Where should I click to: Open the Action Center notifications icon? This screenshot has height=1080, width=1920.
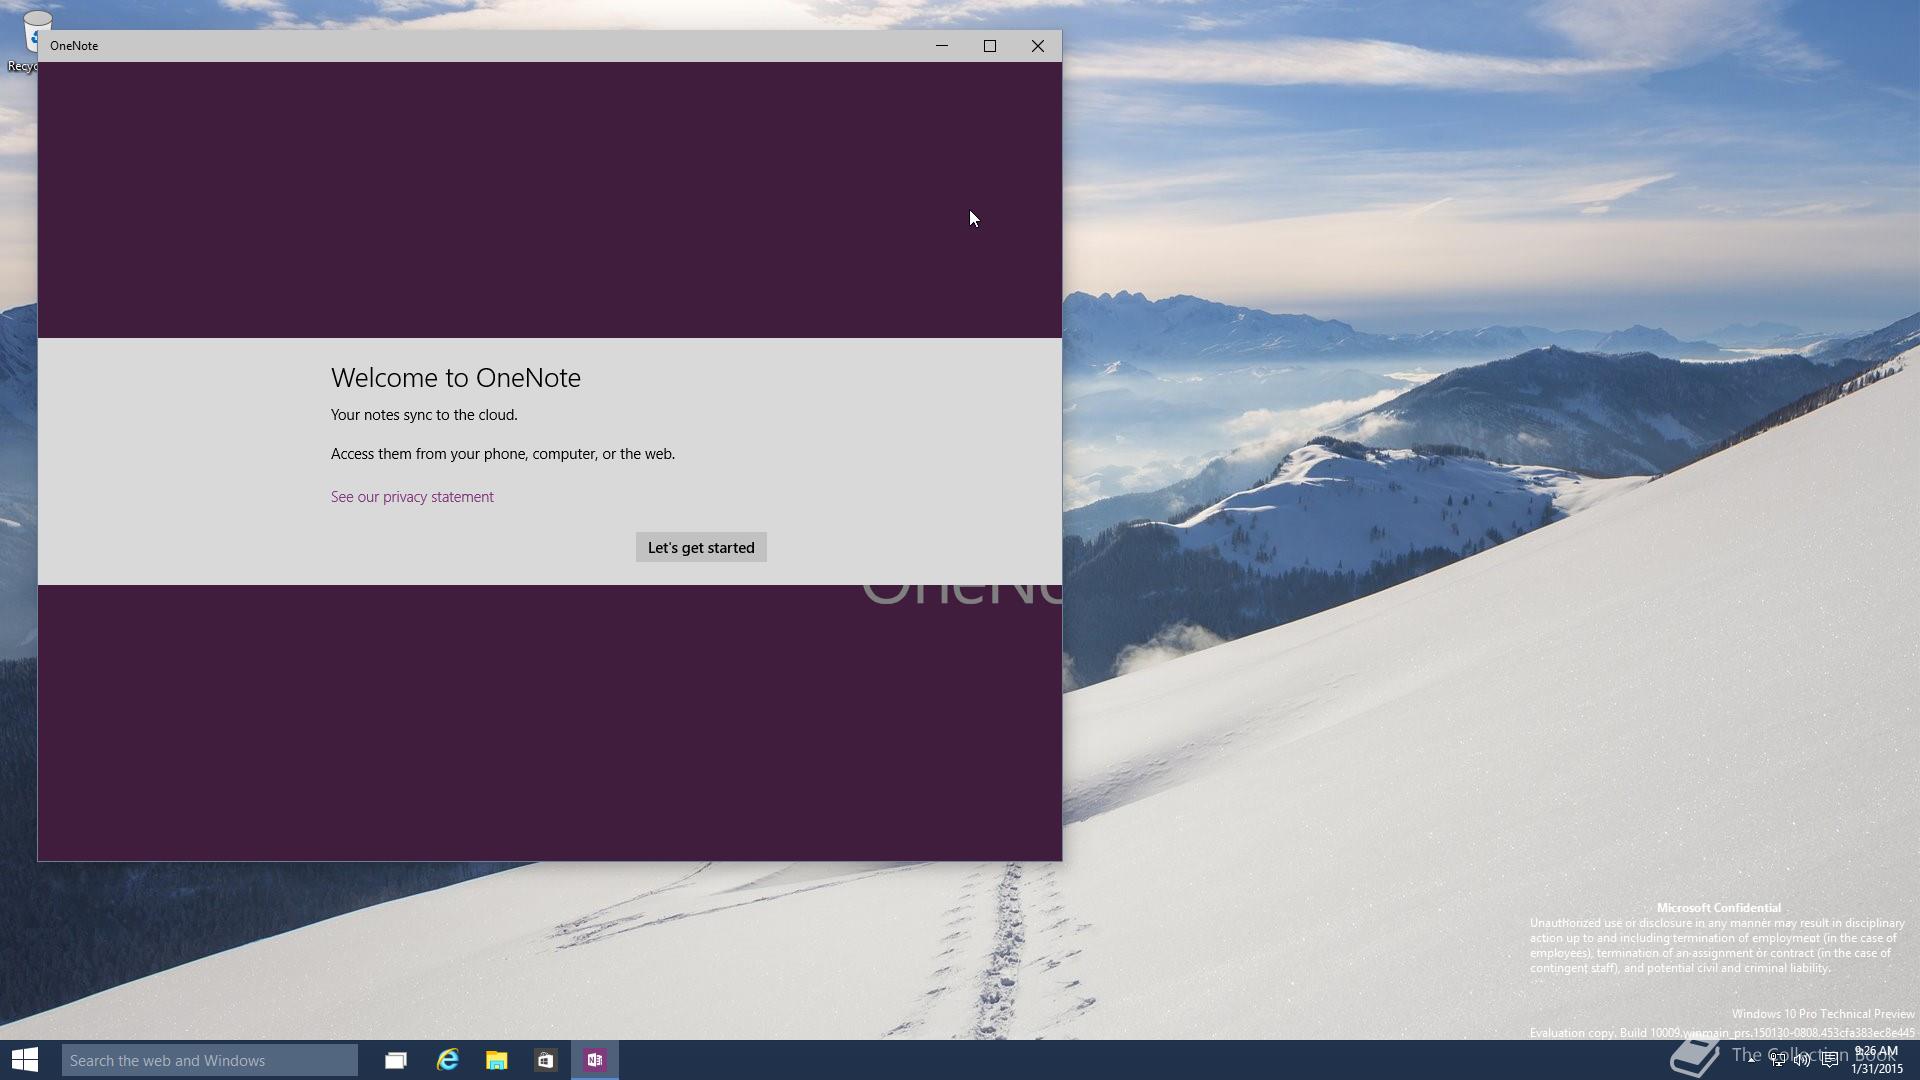[1829, 1060]
